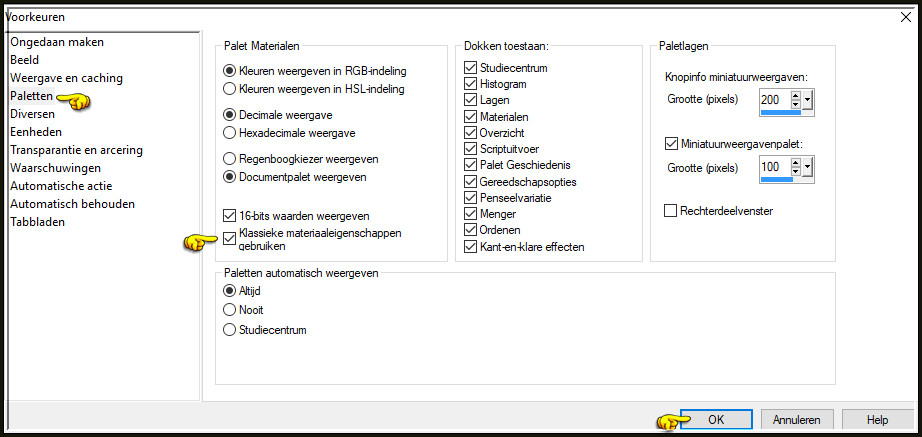
Task: Choose Hexadecimale weergave option
Action: [x=229, y=133]
